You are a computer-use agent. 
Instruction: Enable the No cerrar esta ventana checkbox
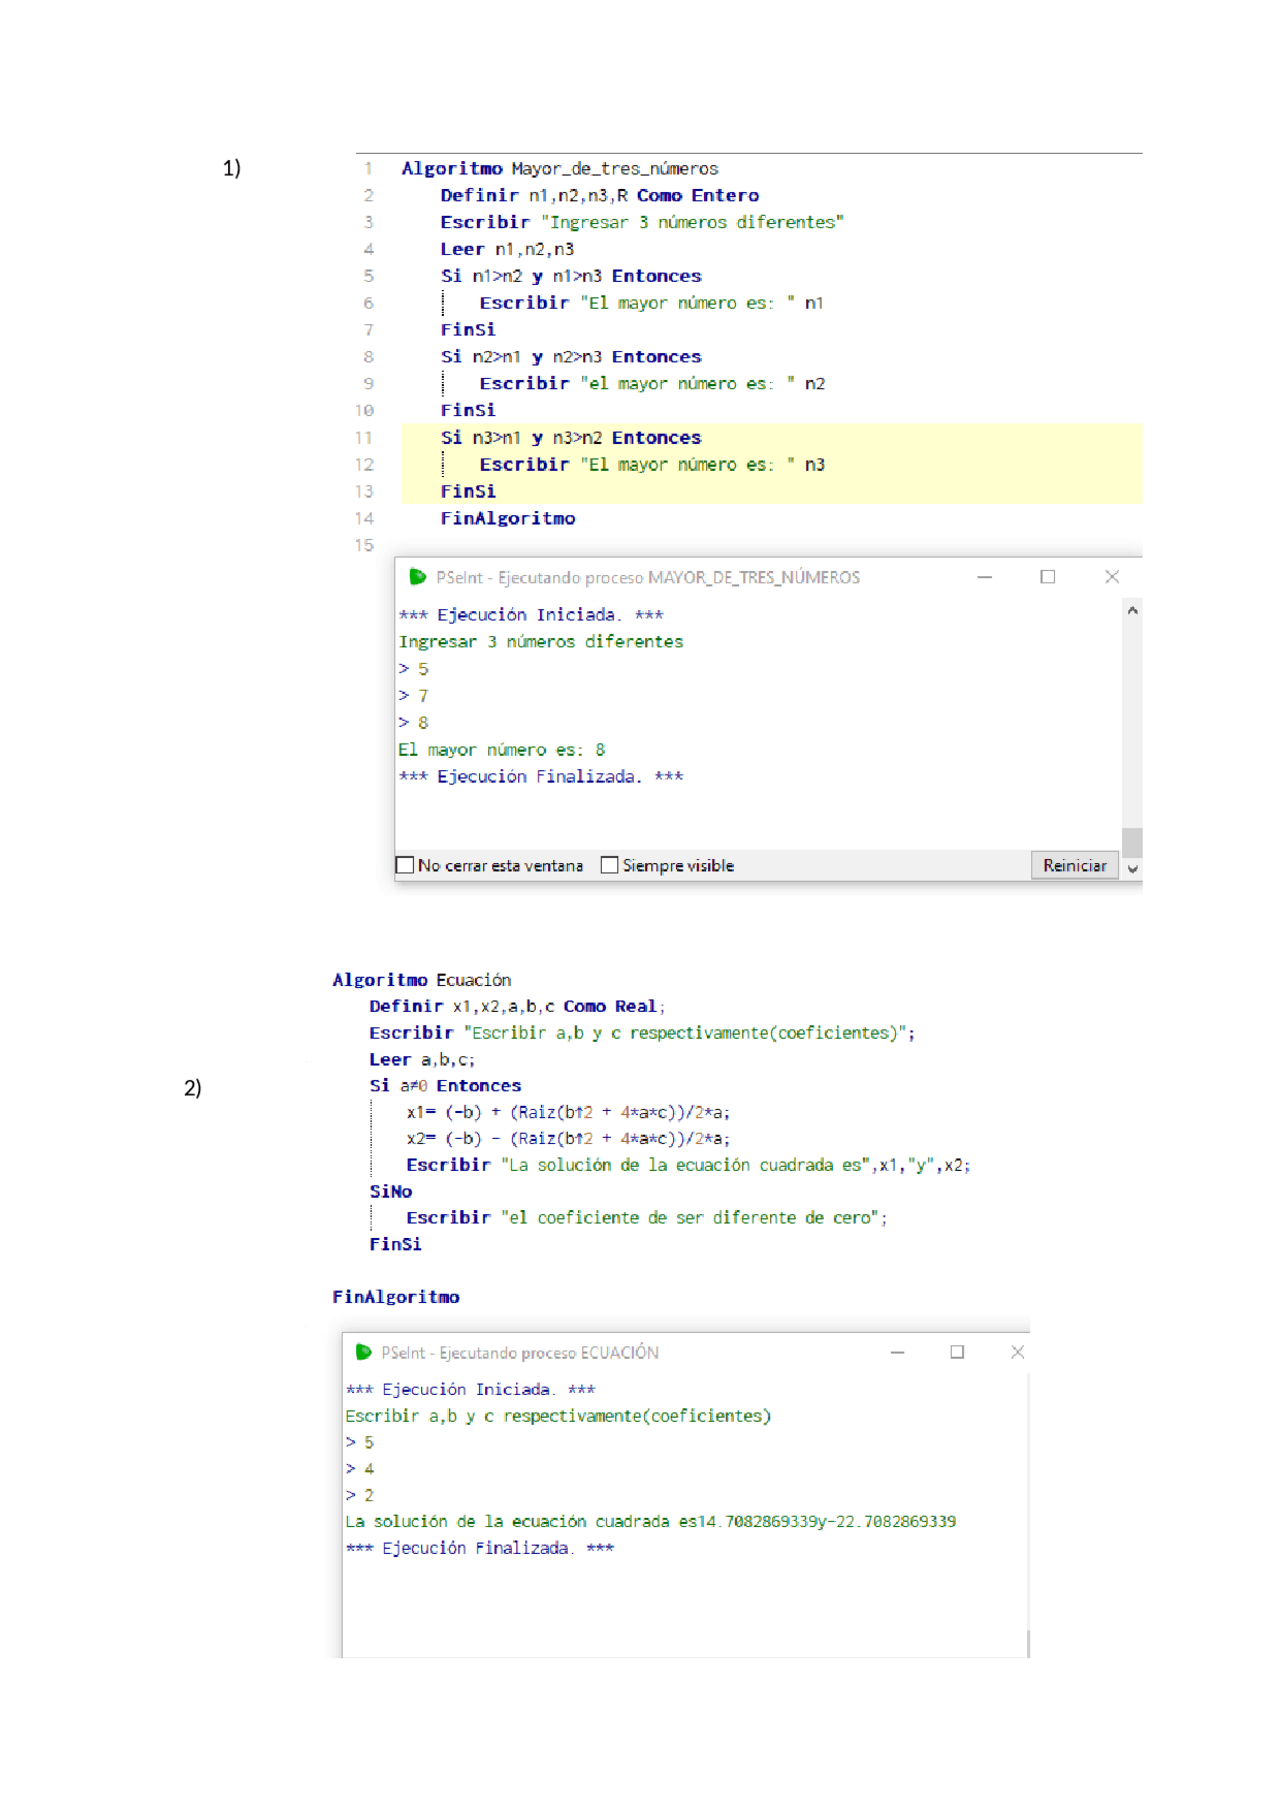(405, 865)
